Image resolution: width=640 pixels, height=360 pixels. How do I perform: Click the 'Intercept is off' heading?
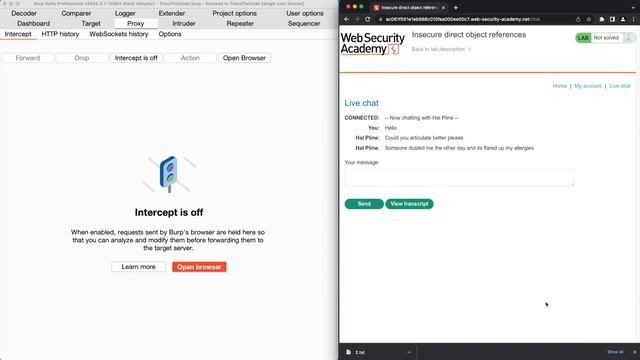169,213
